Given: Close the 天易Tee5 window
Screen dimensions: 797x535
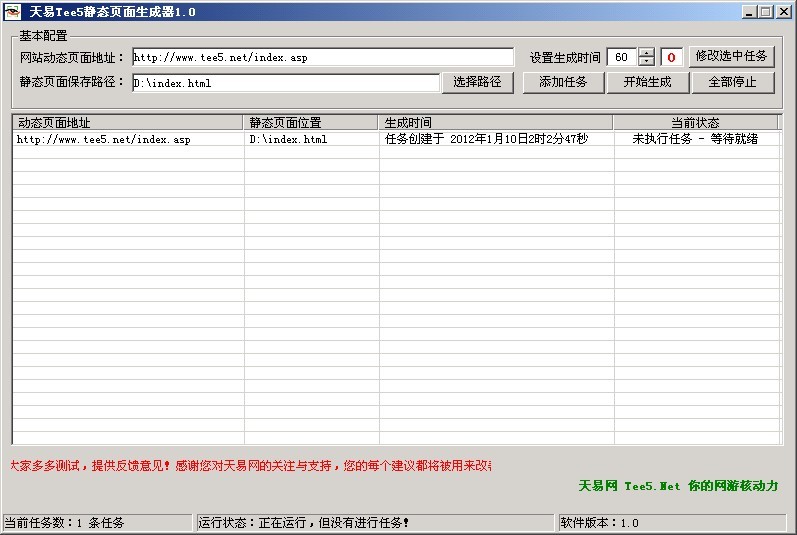Looking at the screenshot, I should click(x=784, y=12).
